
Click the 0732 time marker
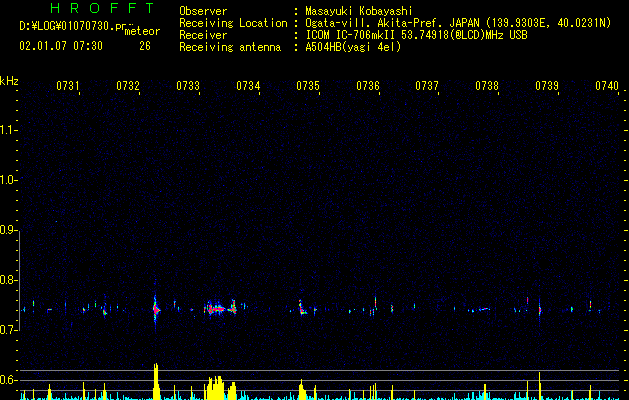(128, 86)
